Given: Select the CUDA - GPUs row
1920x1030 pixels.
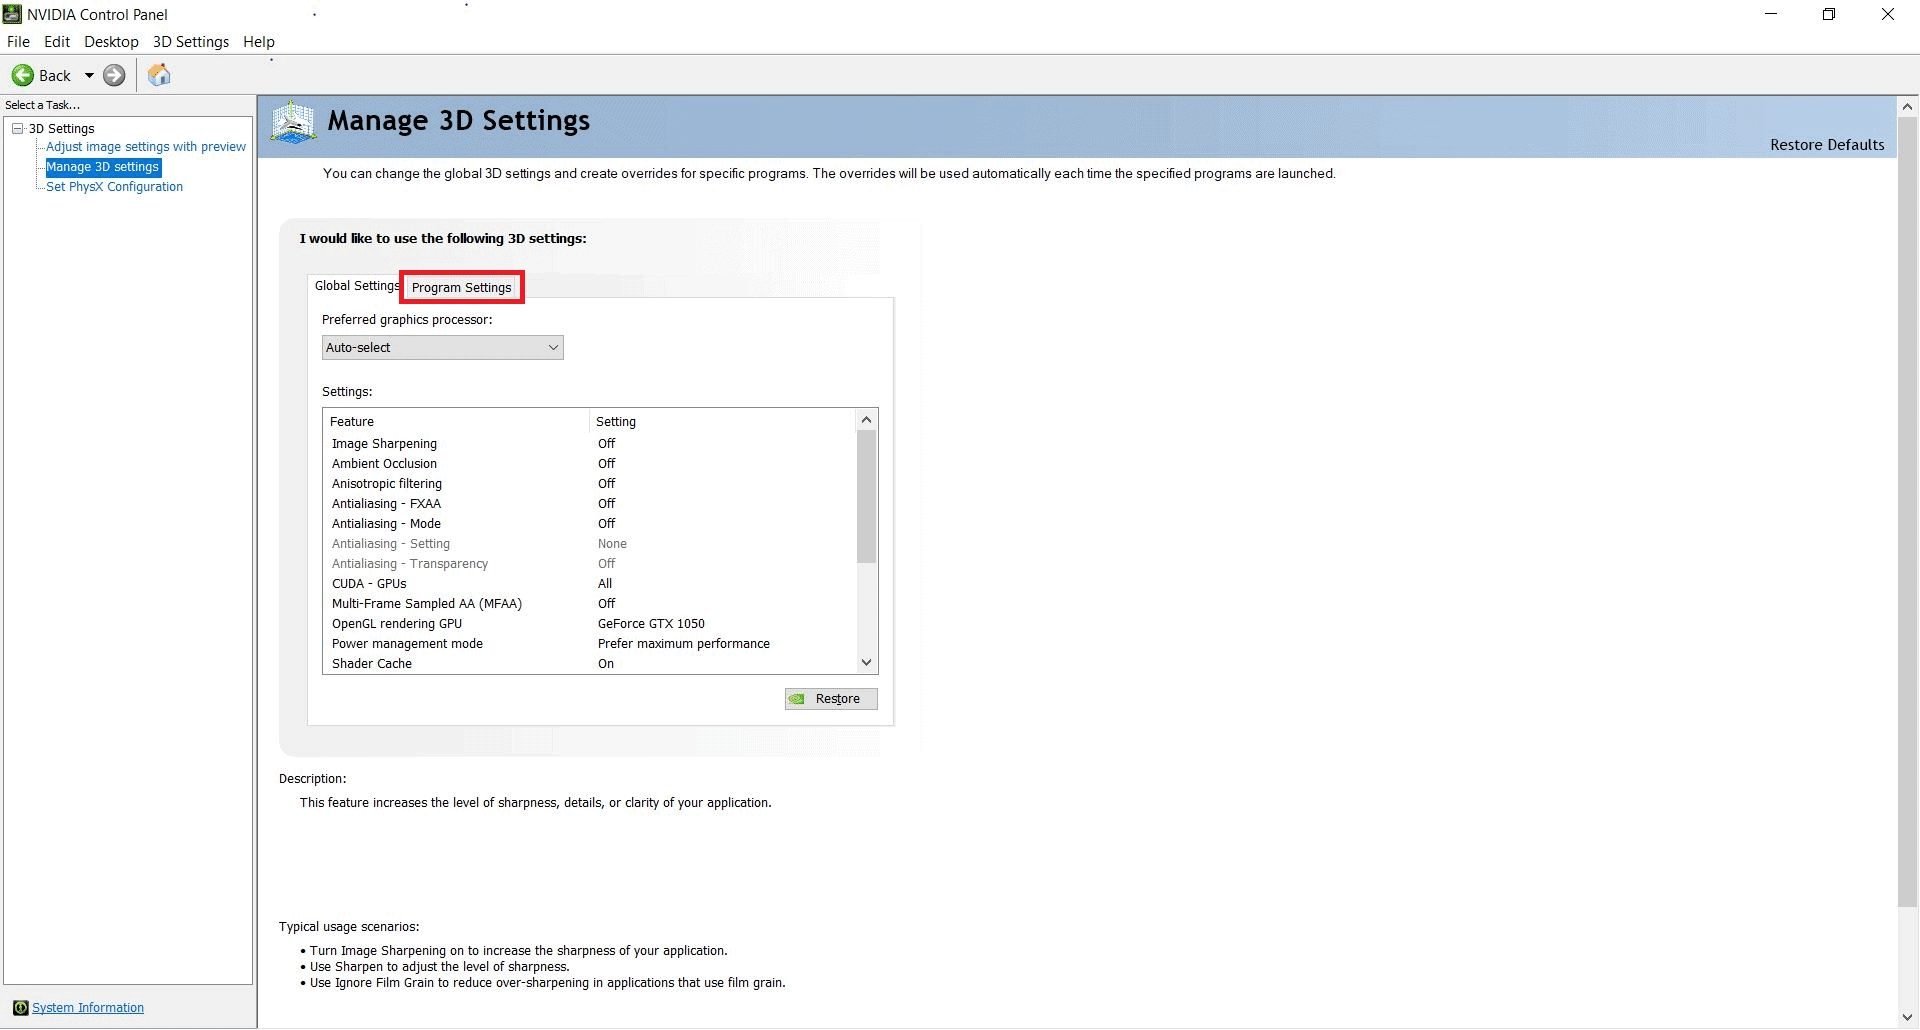Looking at the screenshot, I should pos(590,583).
